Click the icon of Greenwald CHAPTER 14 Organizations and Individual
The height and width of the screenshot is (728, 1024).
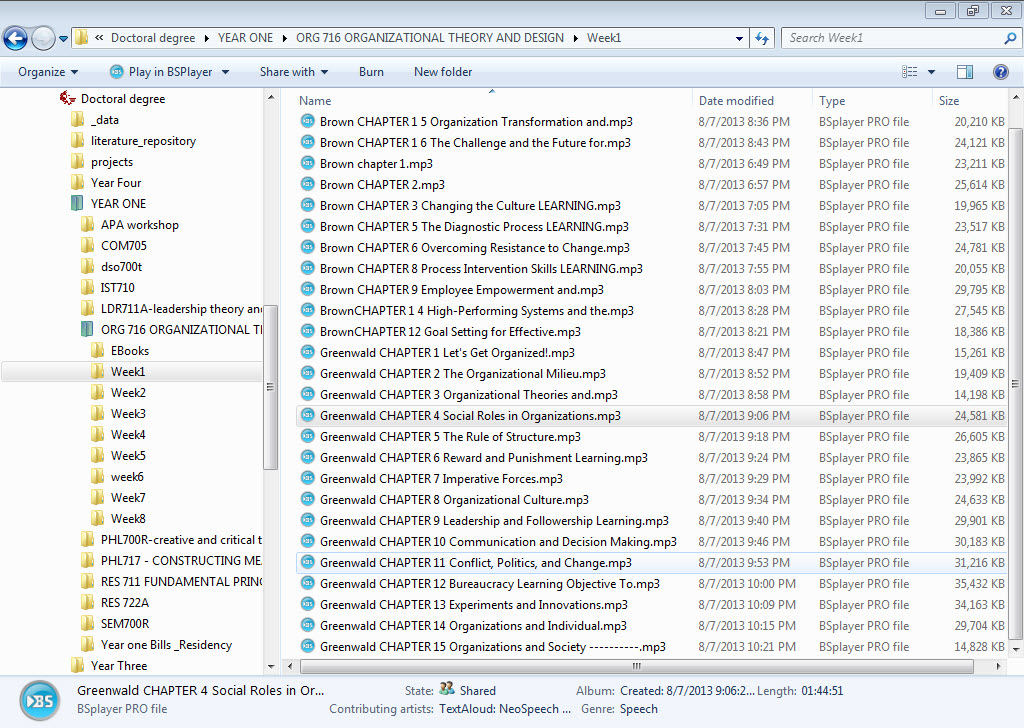[308, 625]
